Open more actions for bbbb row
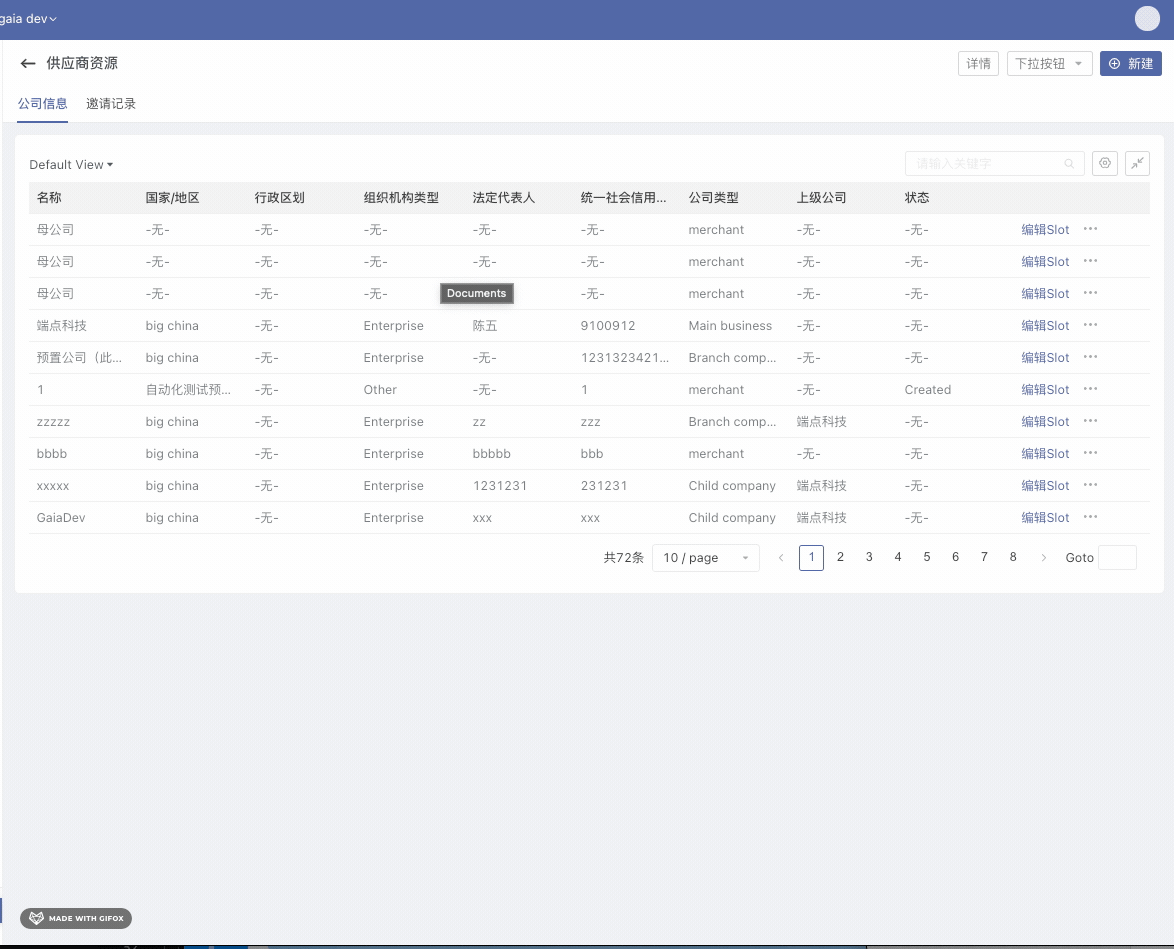The height and width of the screenshot is (949, 1174). point(1090,453)
